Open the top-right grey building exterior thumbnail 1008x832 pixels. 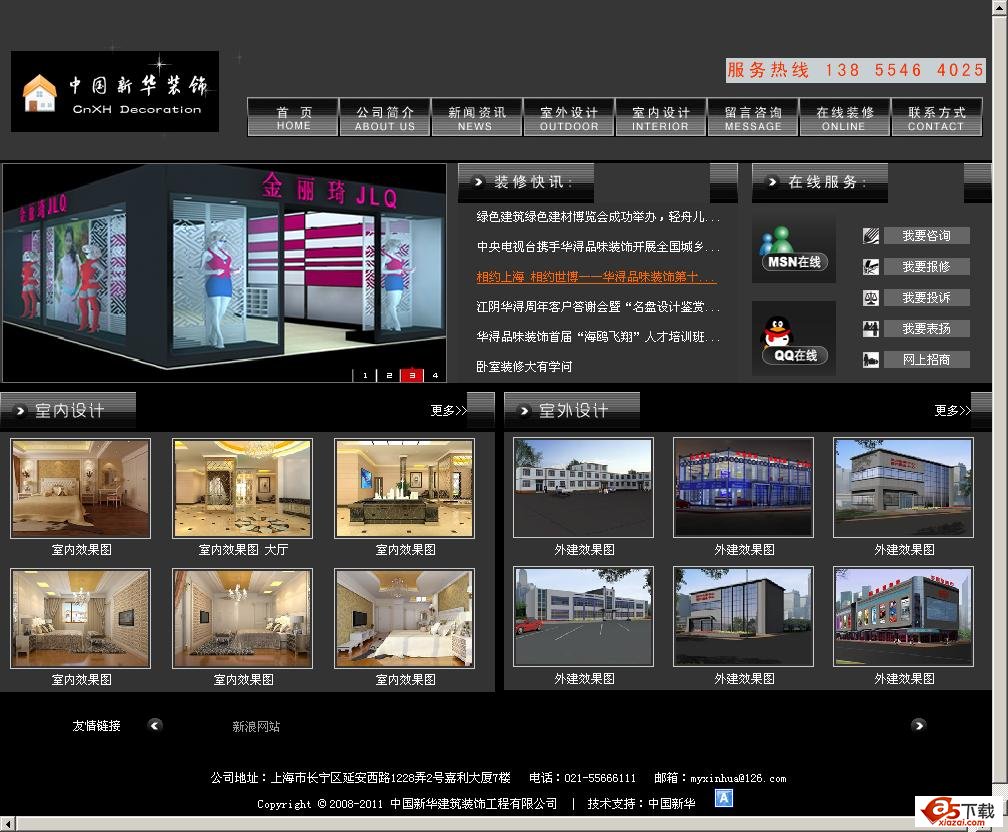[903, 487]
